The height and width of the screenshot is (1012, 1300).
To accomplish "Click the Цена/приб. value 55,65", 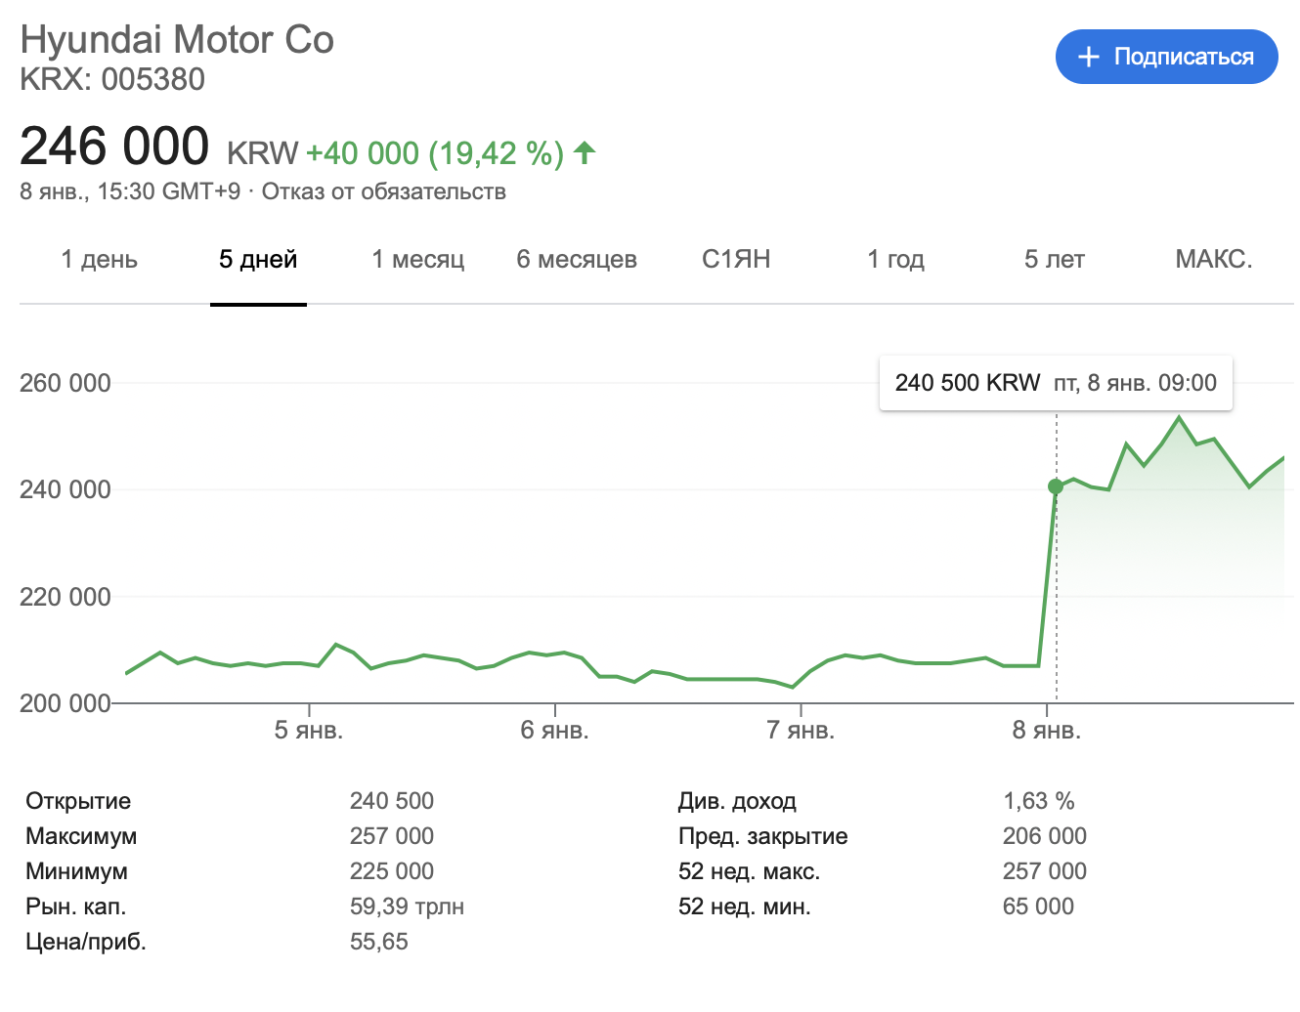I will 379,942.
